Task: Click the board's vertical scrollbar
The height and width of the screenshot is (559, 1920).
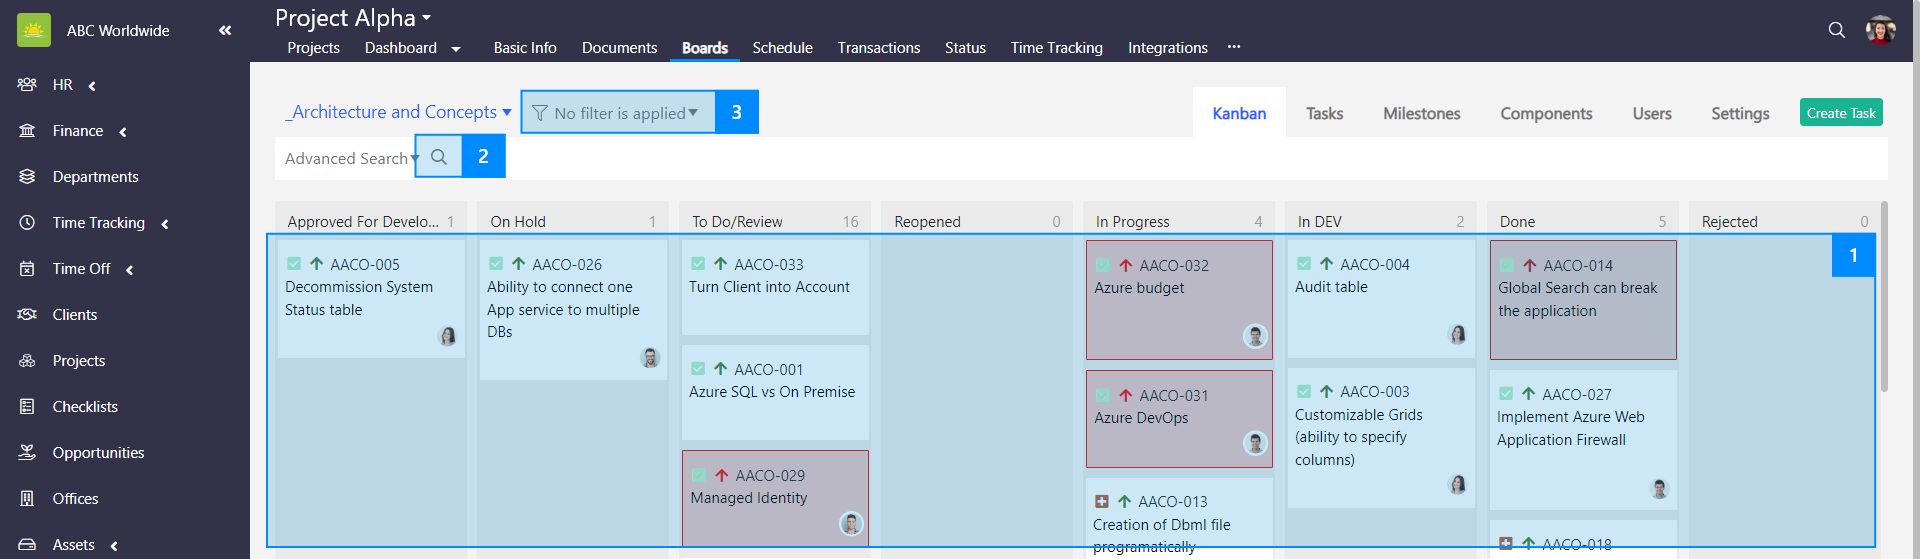Action: click(1884, 300)
